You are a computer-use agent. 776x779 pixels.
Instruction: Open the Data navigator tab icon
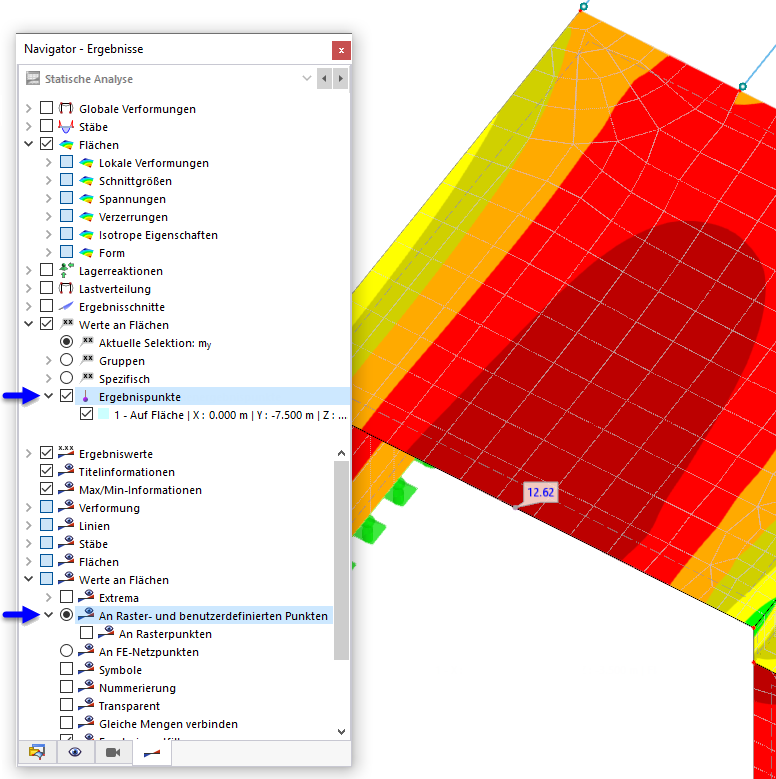(37, 753)
